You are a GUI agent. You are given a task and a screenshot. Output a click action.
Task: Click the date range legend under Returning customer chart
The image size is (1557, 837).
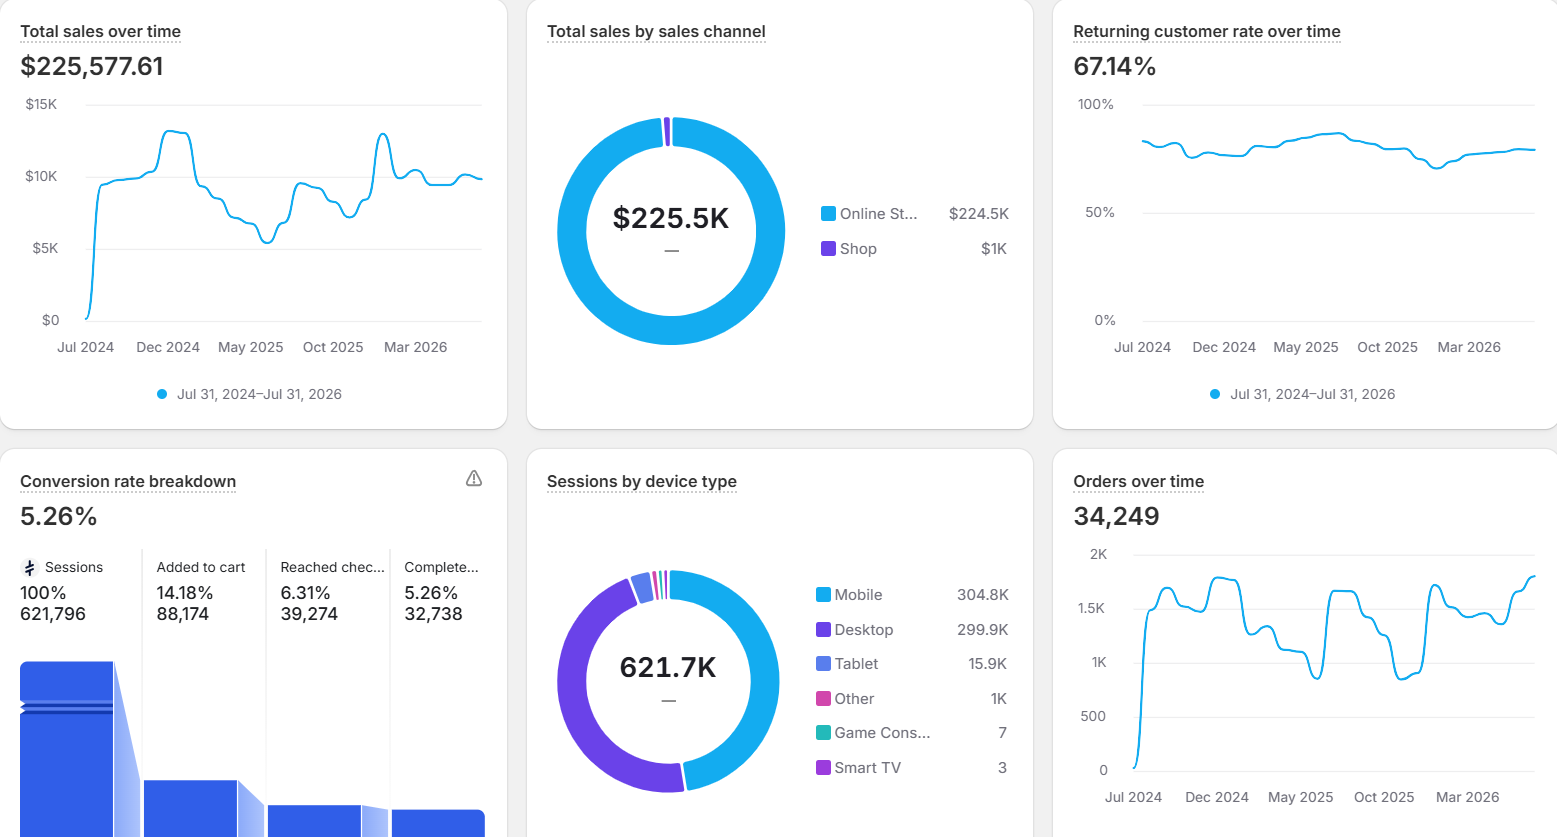click(x=1302, y=394)
